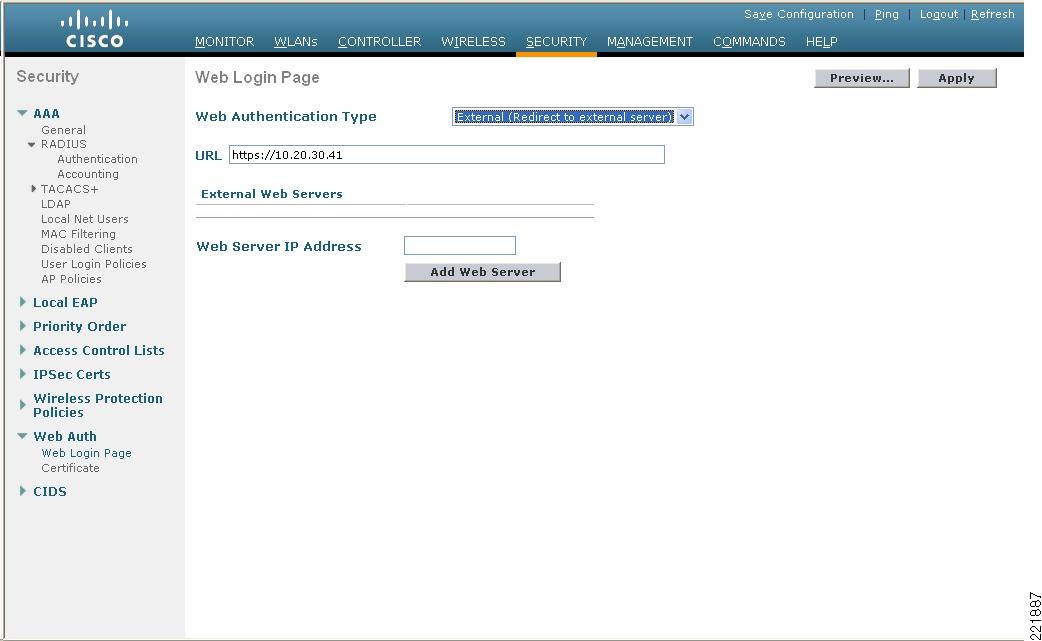Open the MANAGEMENT menu
Image resolution: width=1042 pixels, height=641 pixels.
649,42
